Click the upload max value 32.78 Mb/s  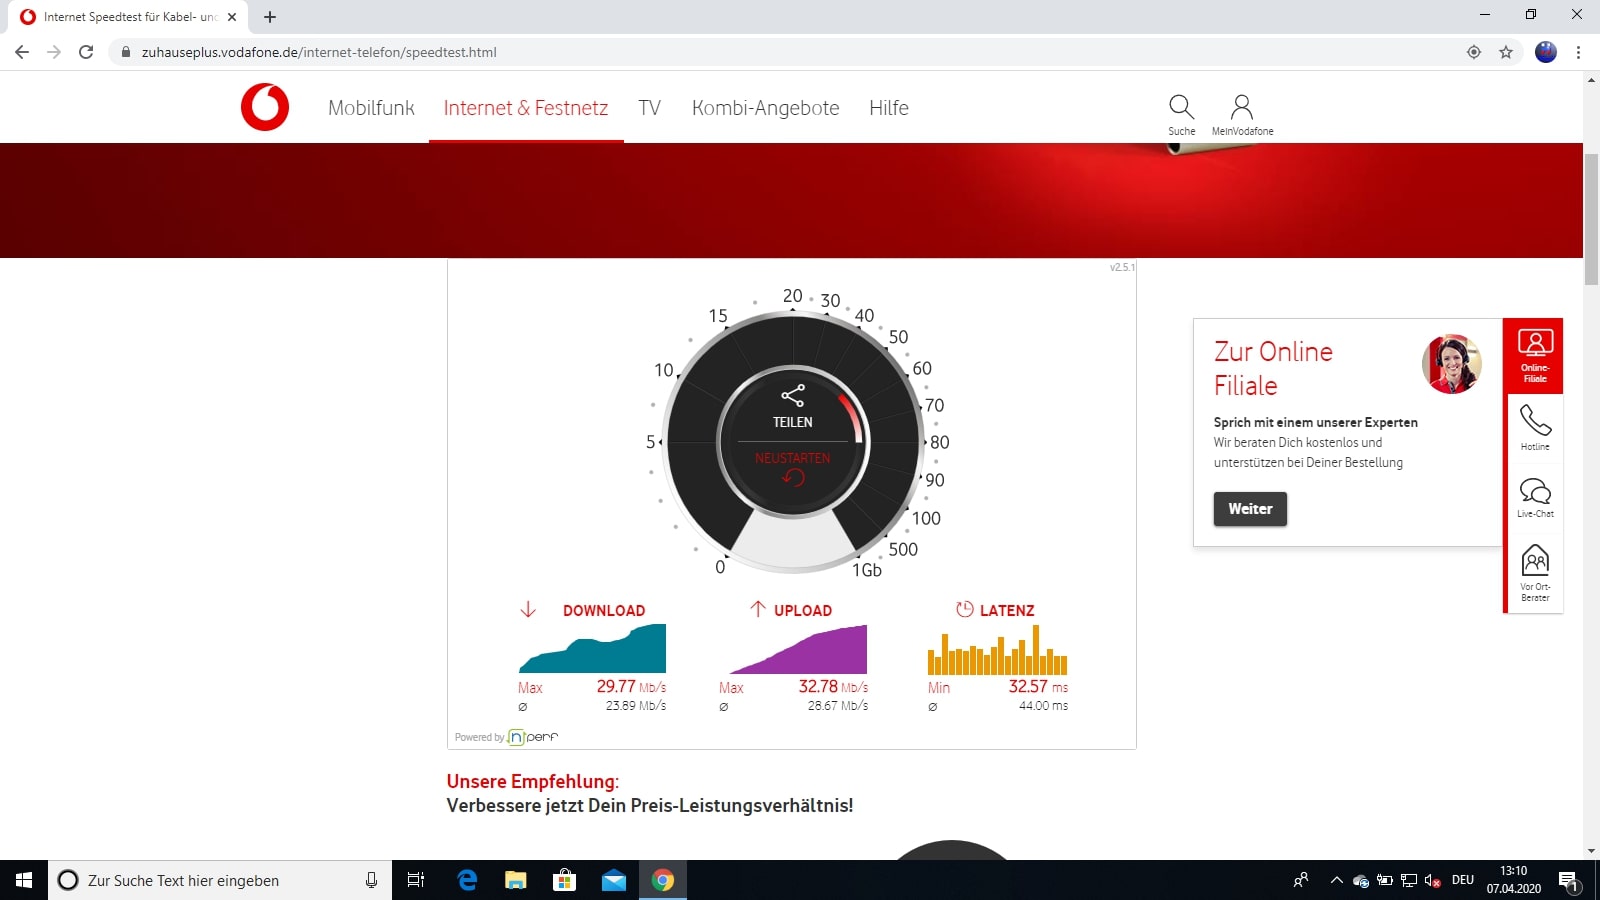tap(833, 687)
